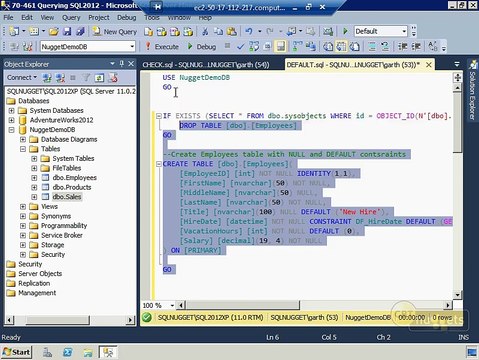This screenshot has height=360, width=479.
Task: Collapse the IF EXISTS code block
Action: (159, 116)
